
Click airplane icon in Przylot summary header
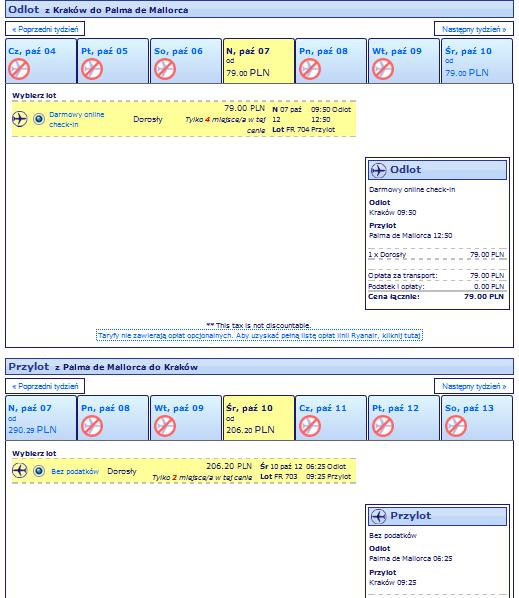click(x=379, y=516)
